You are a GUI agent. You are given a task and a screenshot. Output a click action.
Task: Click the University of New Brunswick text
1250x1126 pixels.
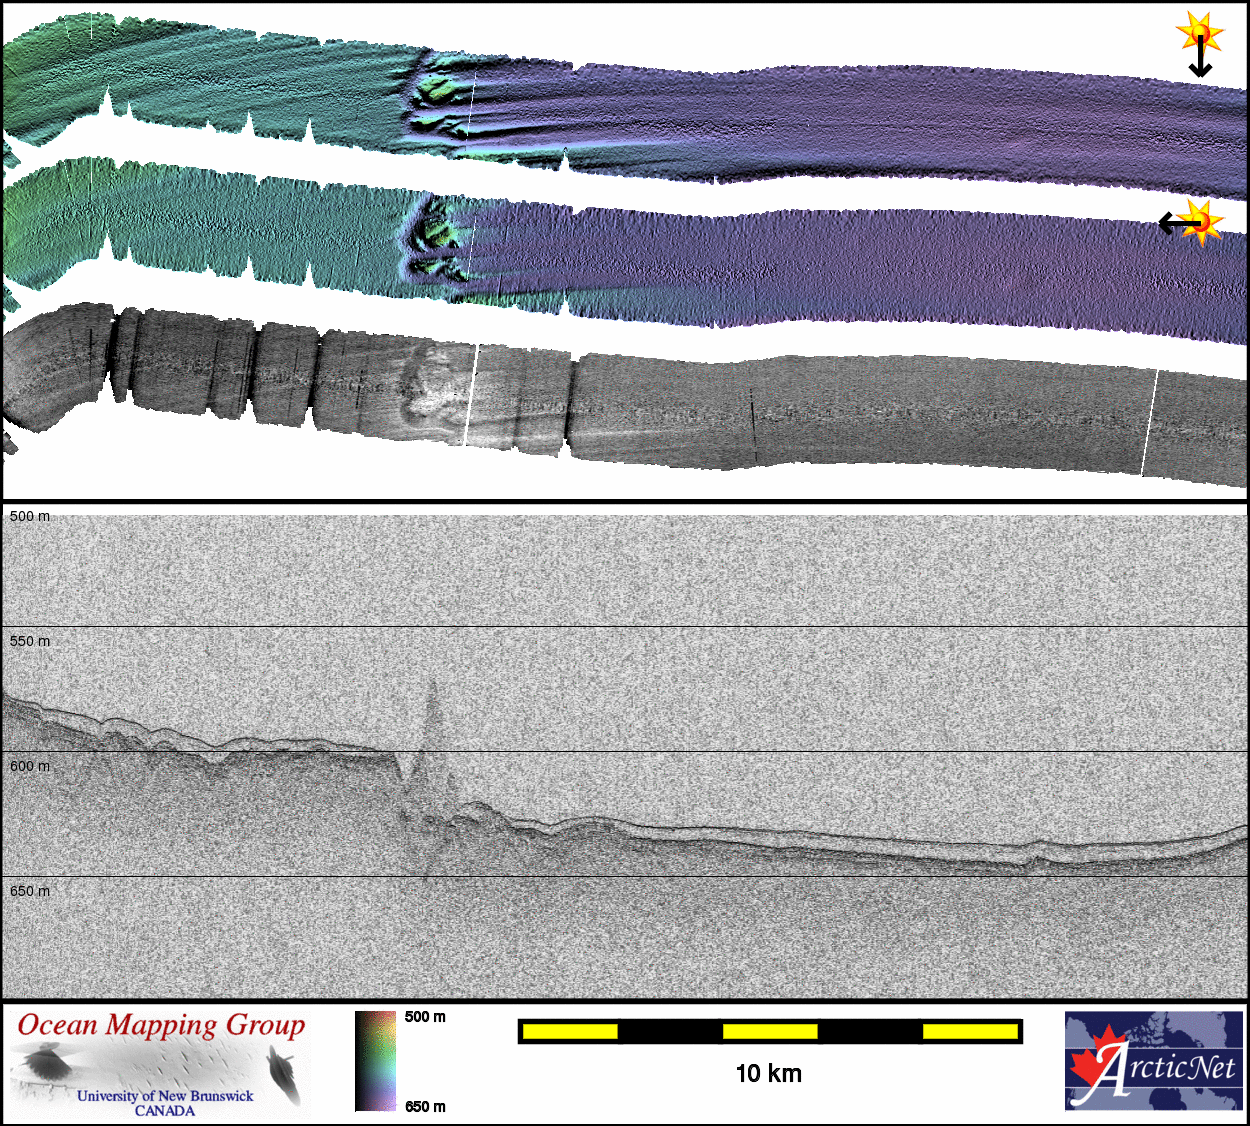[165, 1096]
